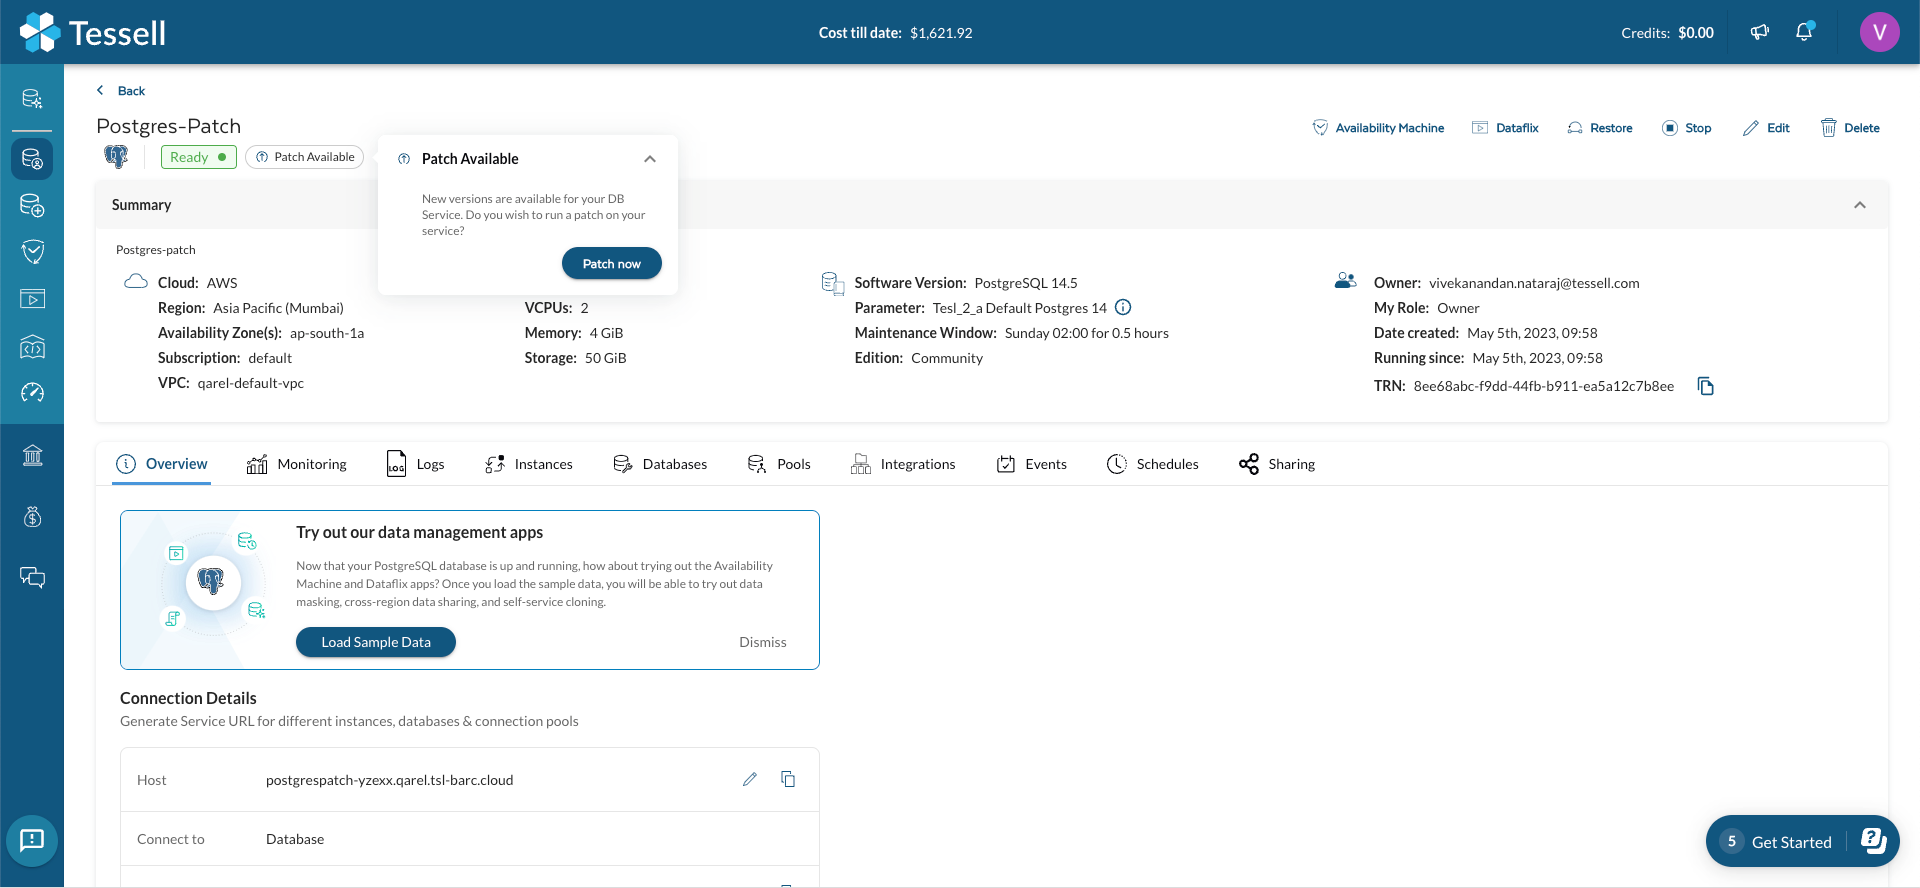Click the Cost till date amount

click(x=941, y=33)
